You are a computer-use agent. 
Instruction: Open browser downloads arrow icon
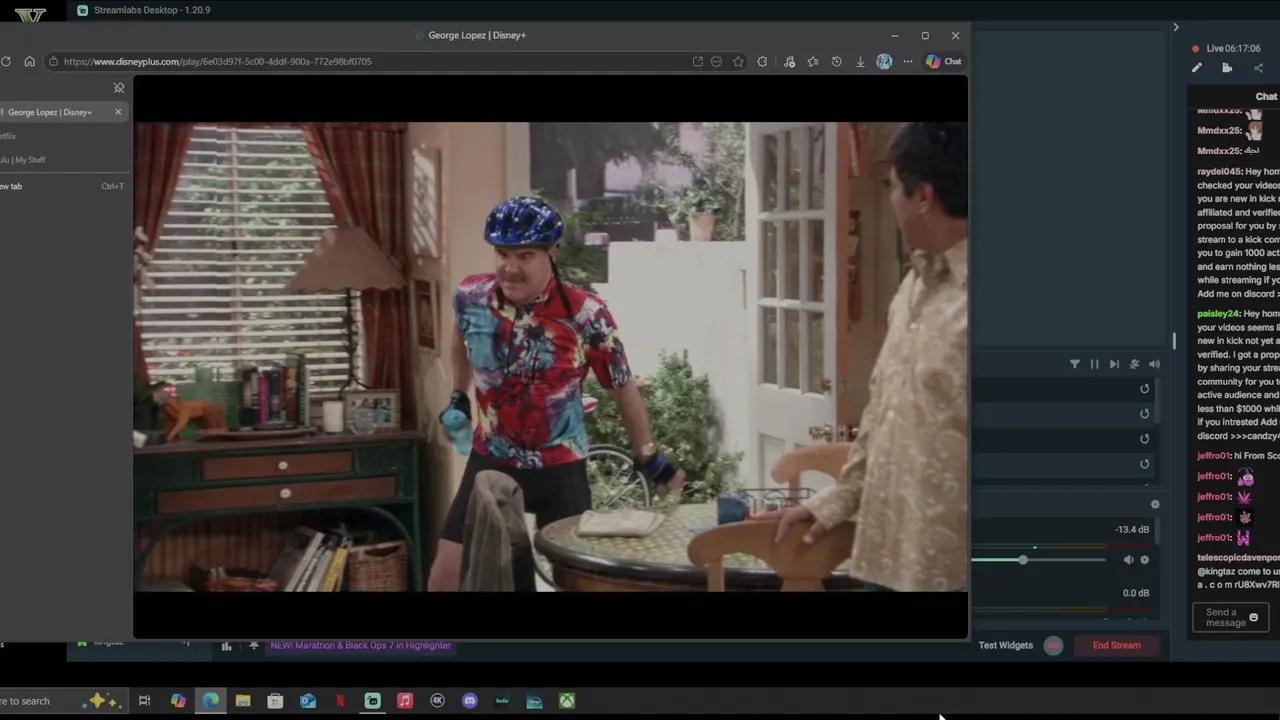(860, 61)
